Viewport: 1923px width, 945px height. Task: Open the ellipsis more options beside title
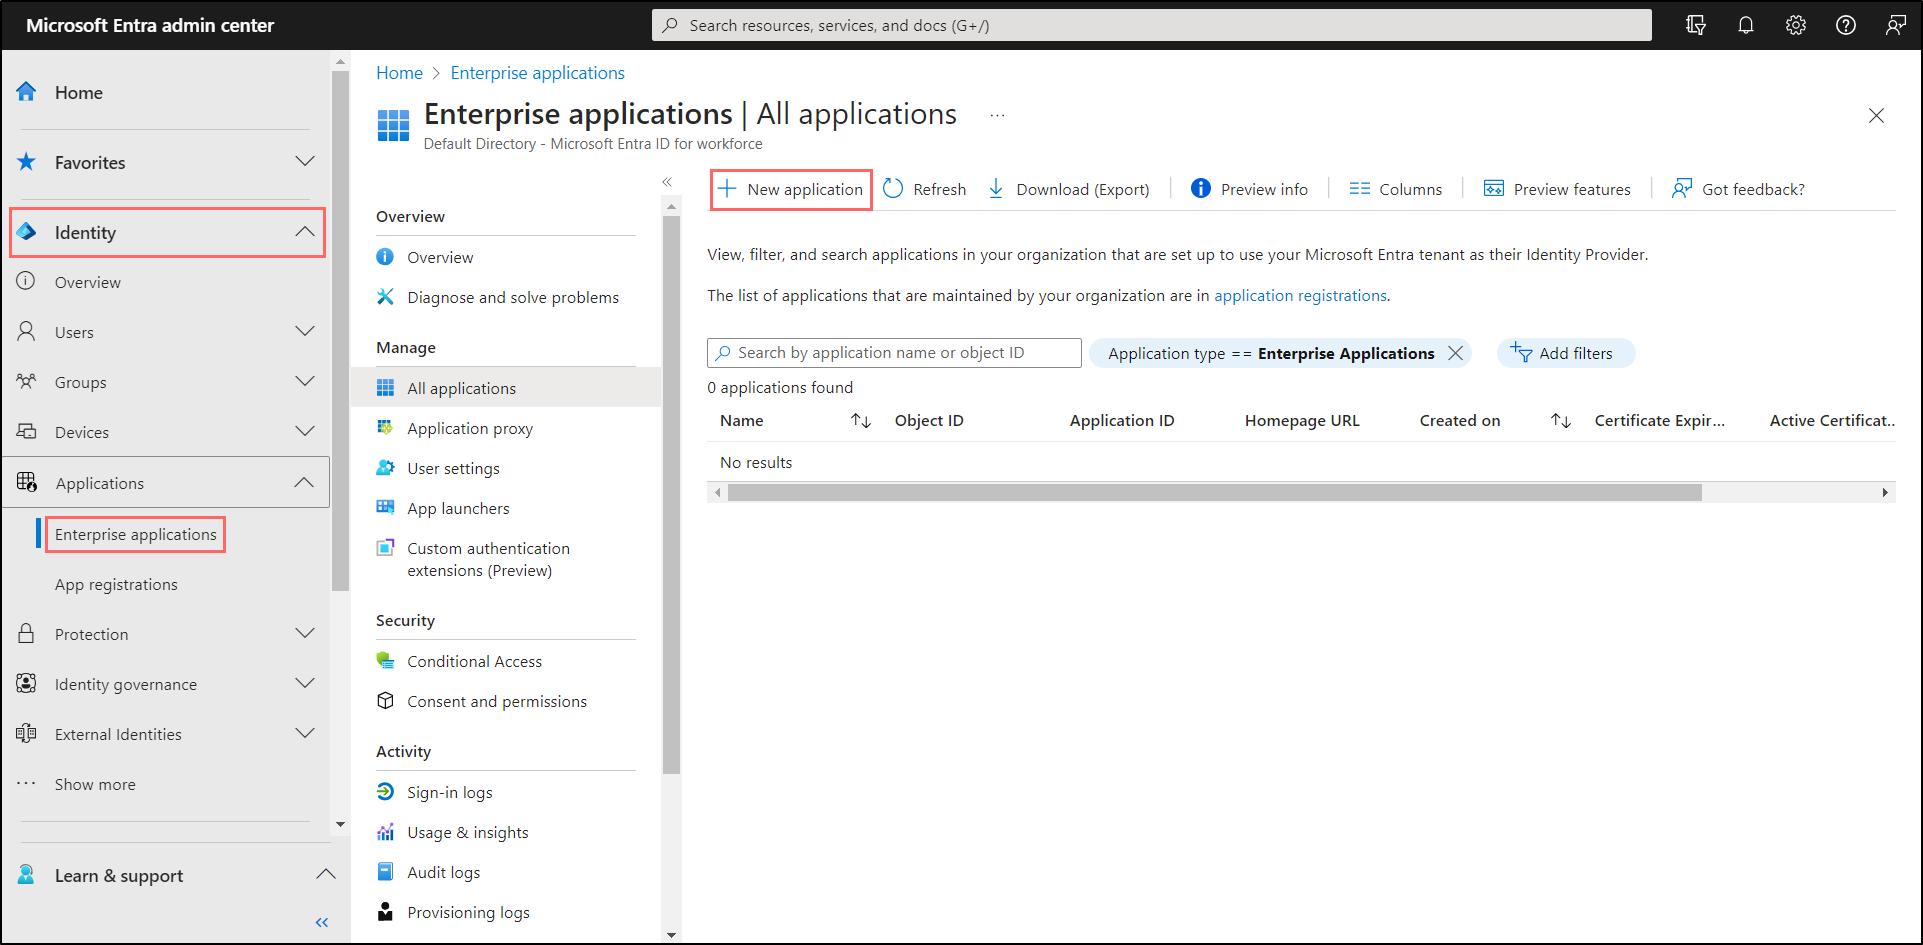997,115
